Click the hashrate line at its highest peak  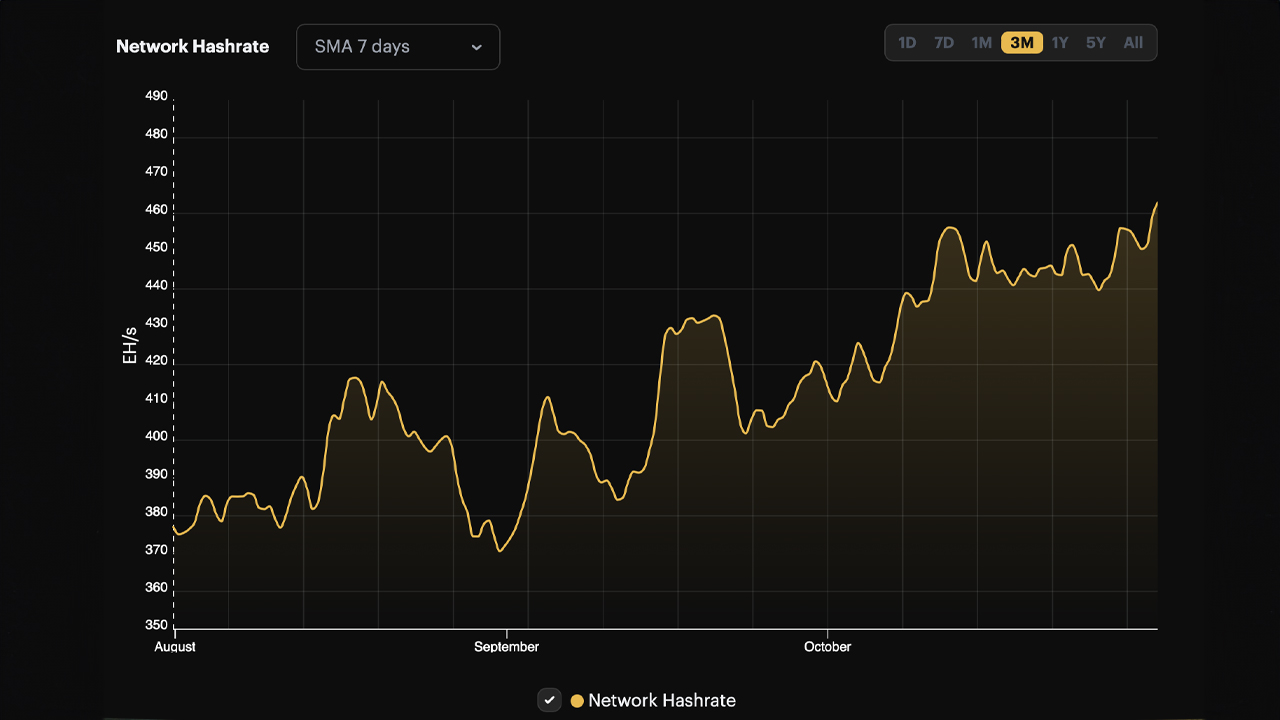(x=1156, y=203)
